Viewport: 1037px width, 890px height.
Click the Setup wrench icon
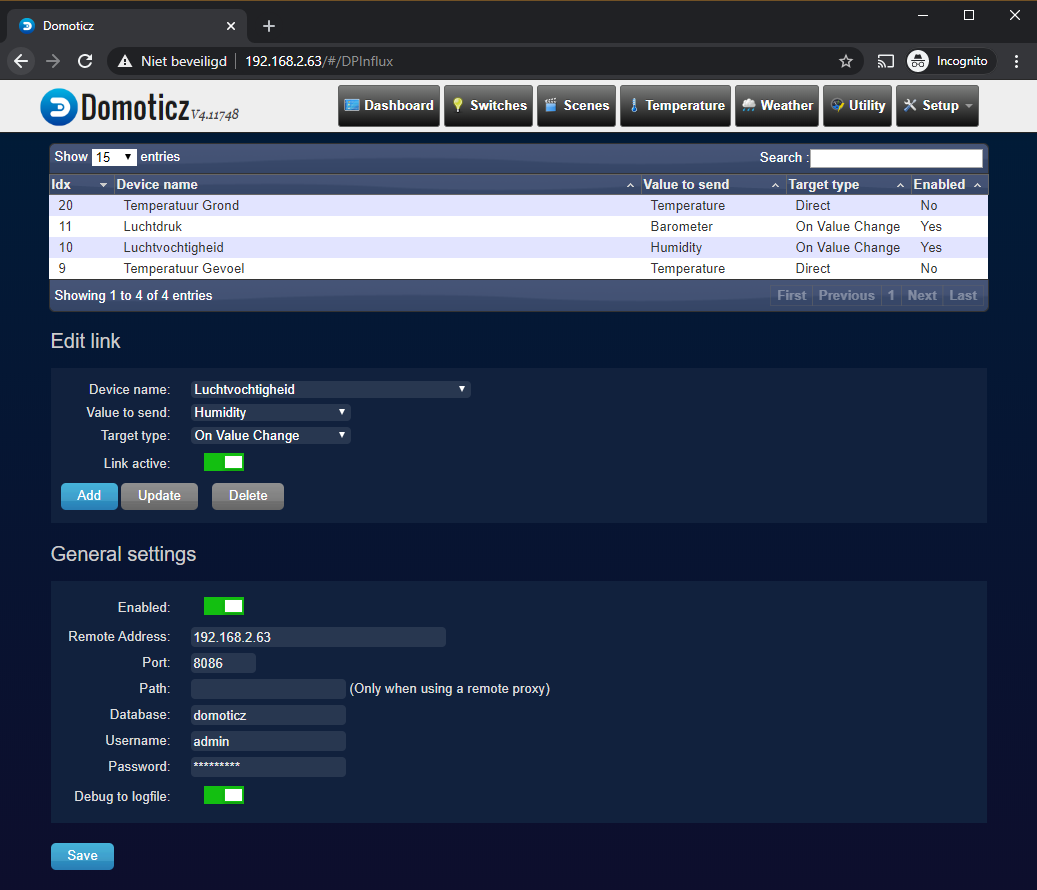912,105
